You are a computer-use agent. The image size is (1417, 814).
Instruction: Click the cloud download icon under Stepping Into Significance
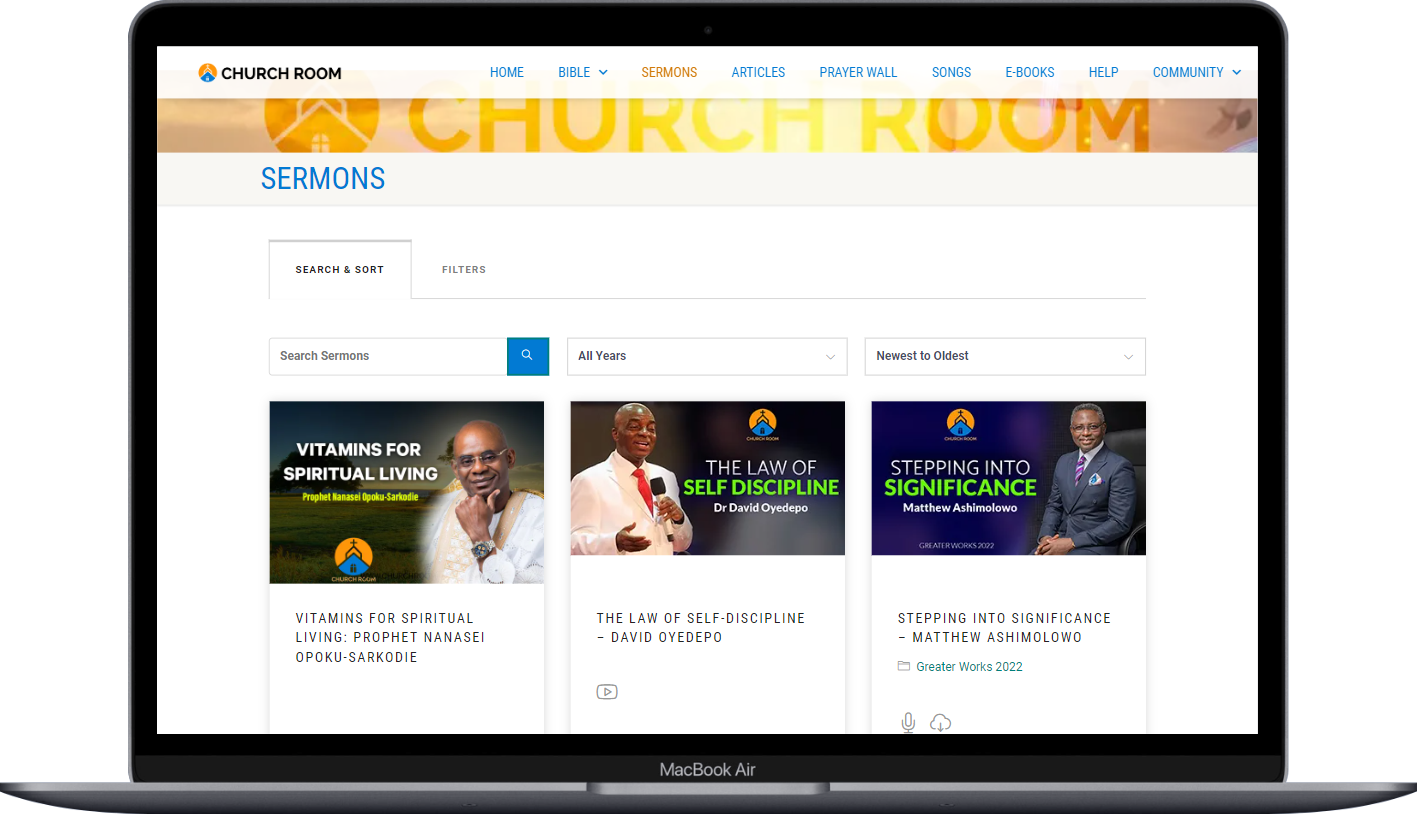(x=940, y=722)
